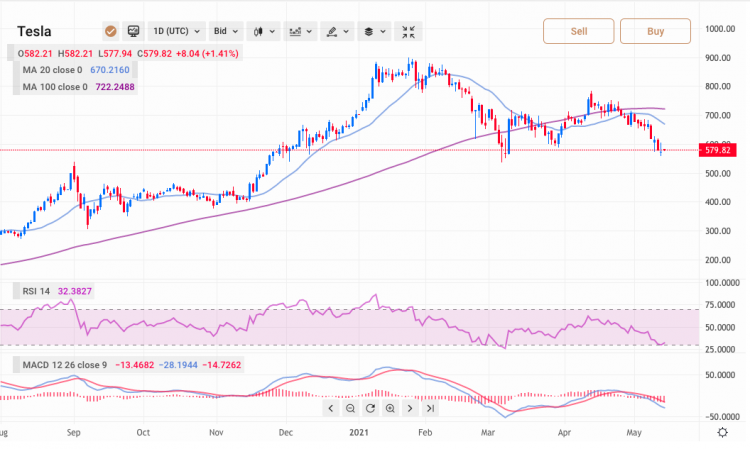Click the 579.82 current price label
Image resolution: width=750 pixels, height=449 pixels.
coord(717,150)
